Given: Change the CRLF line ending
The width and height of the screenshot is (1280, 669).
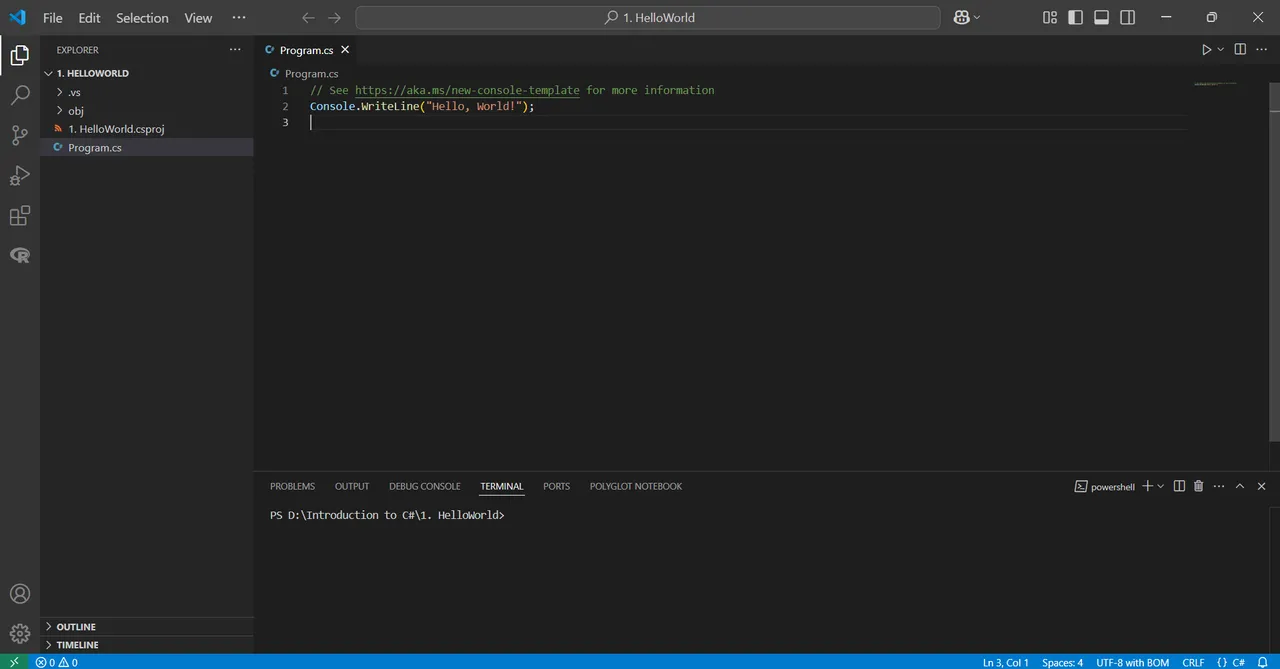Looking at the screenshot, I should [x=1193, y=662].
